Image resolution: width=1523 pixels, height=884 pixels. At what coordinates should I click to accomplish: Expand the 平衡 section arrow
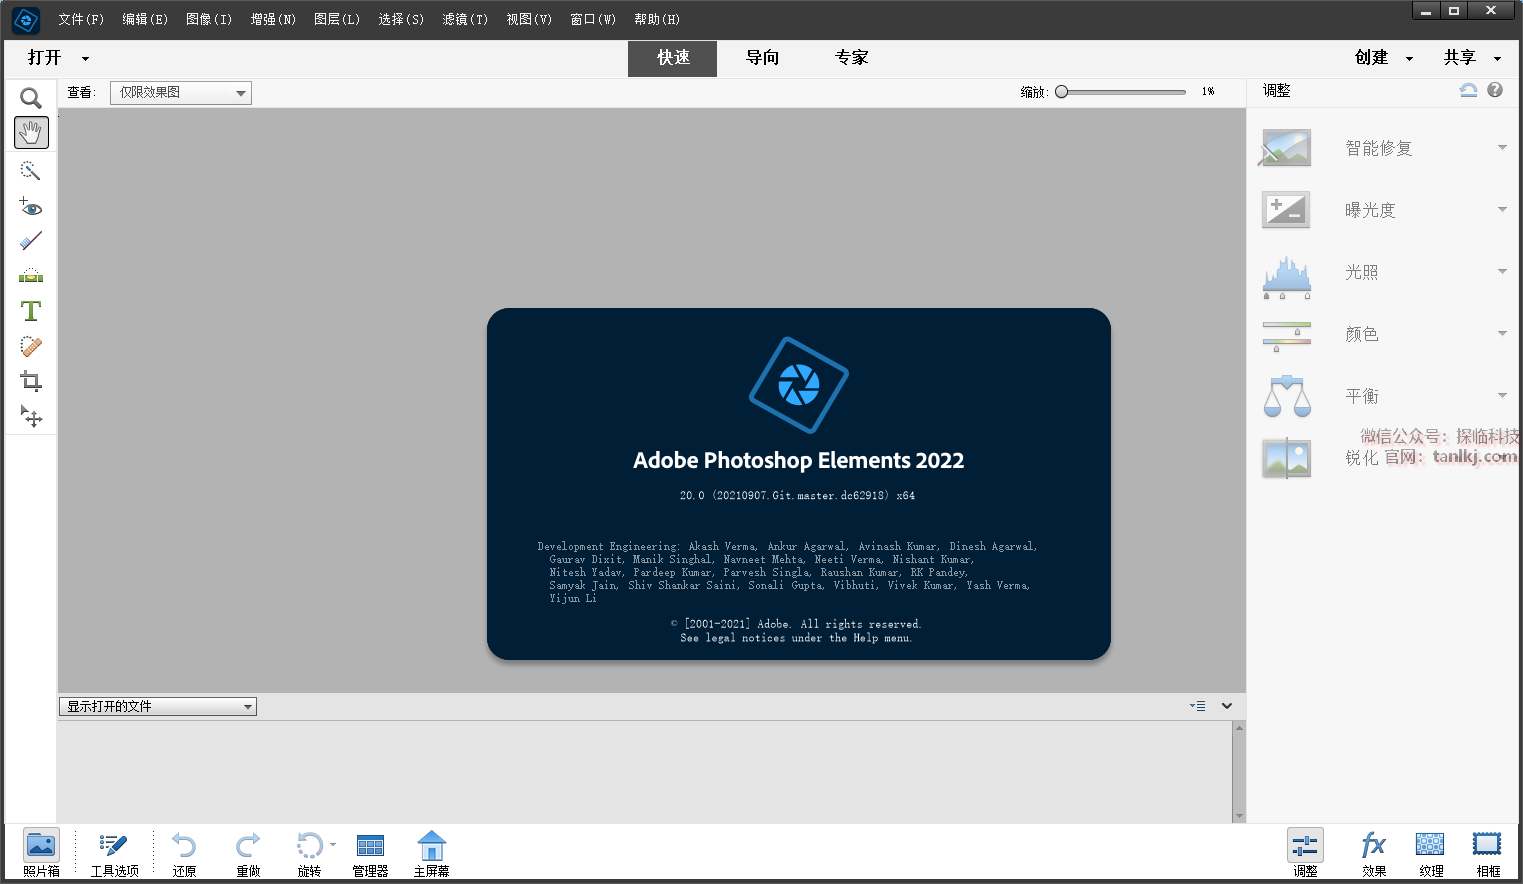[x=1502, y=396]
